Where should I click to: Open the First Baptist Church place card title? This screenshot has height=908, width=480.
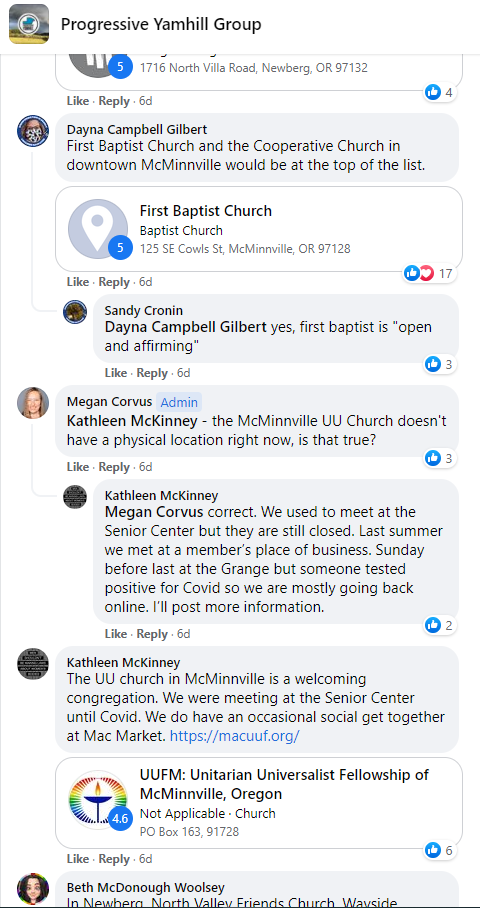click(x=206, y=211)
